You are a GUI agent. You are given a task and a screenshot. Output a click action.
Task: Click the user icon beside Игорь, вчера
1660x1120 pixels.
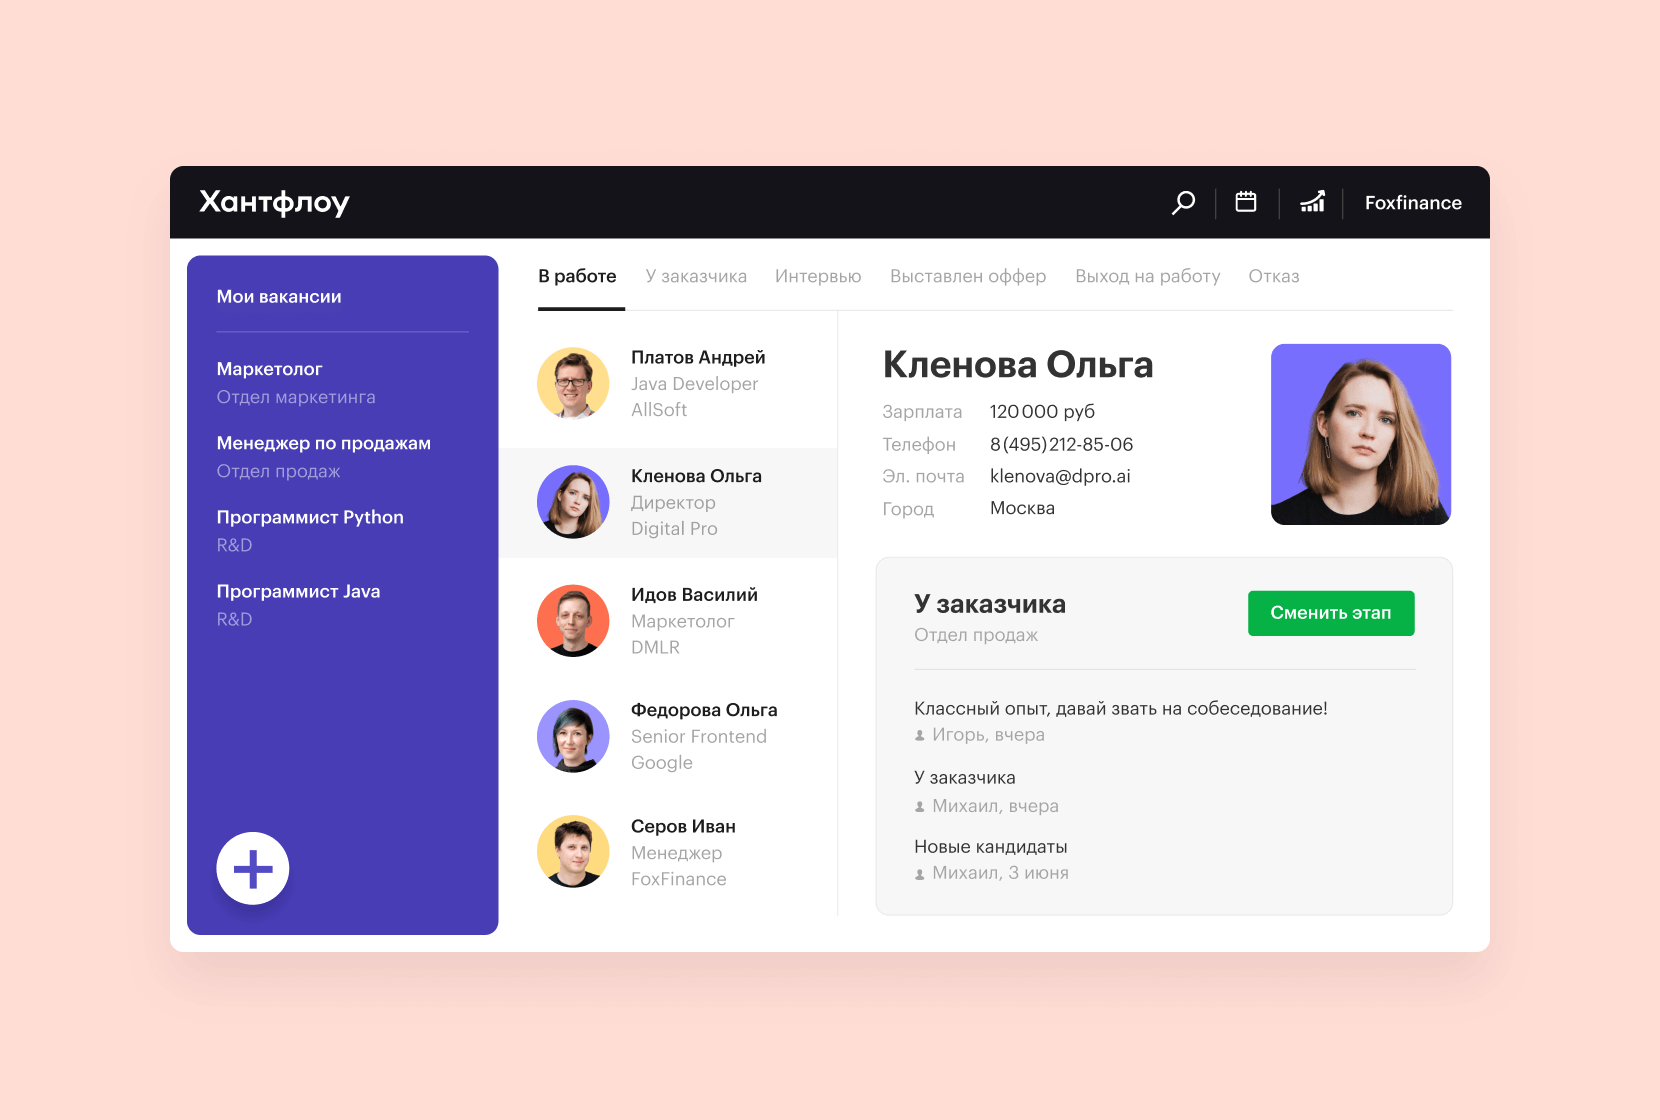click(x=921, y=735)
